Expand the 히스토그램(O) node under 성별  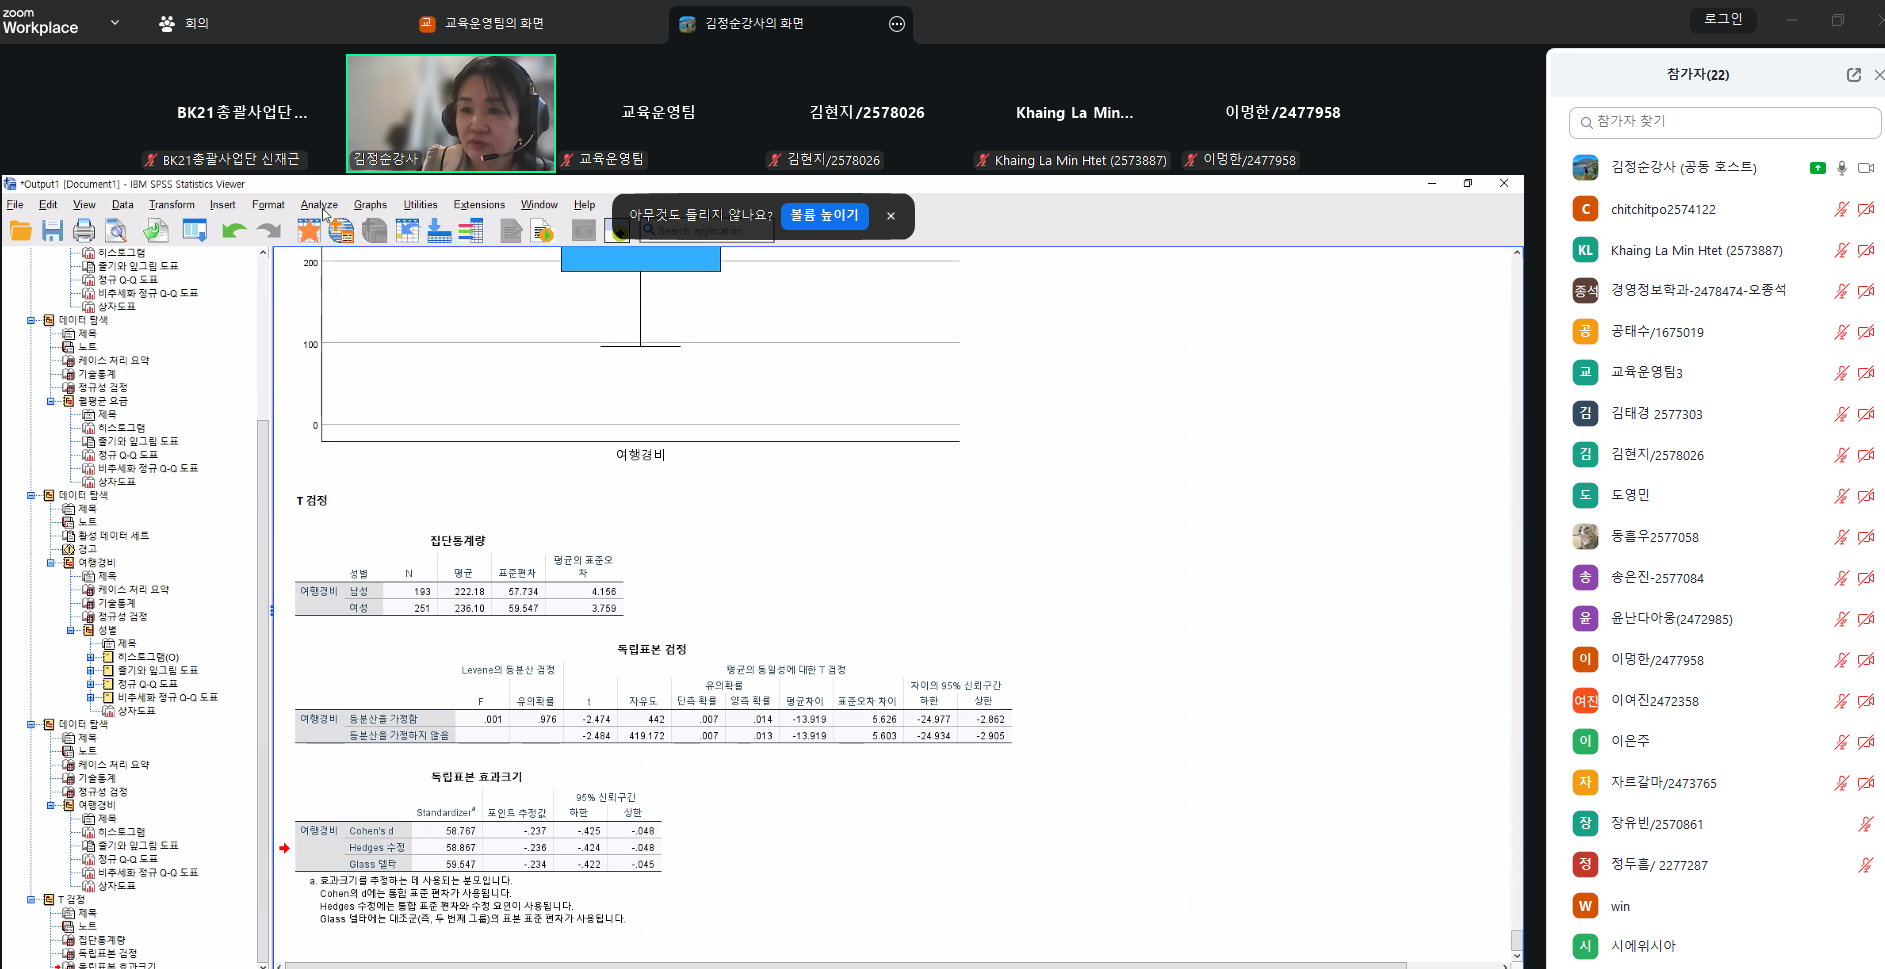[x=90, y=657]
